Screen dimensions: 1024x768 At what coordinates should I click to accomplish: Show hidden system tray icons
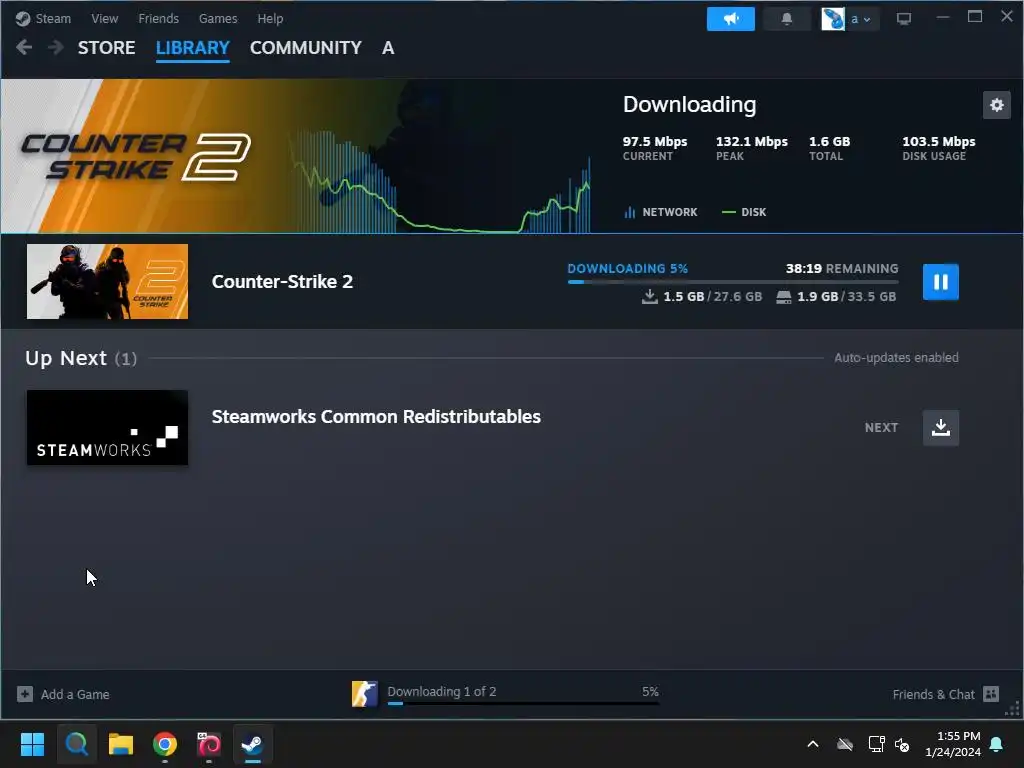pos(813,744)
